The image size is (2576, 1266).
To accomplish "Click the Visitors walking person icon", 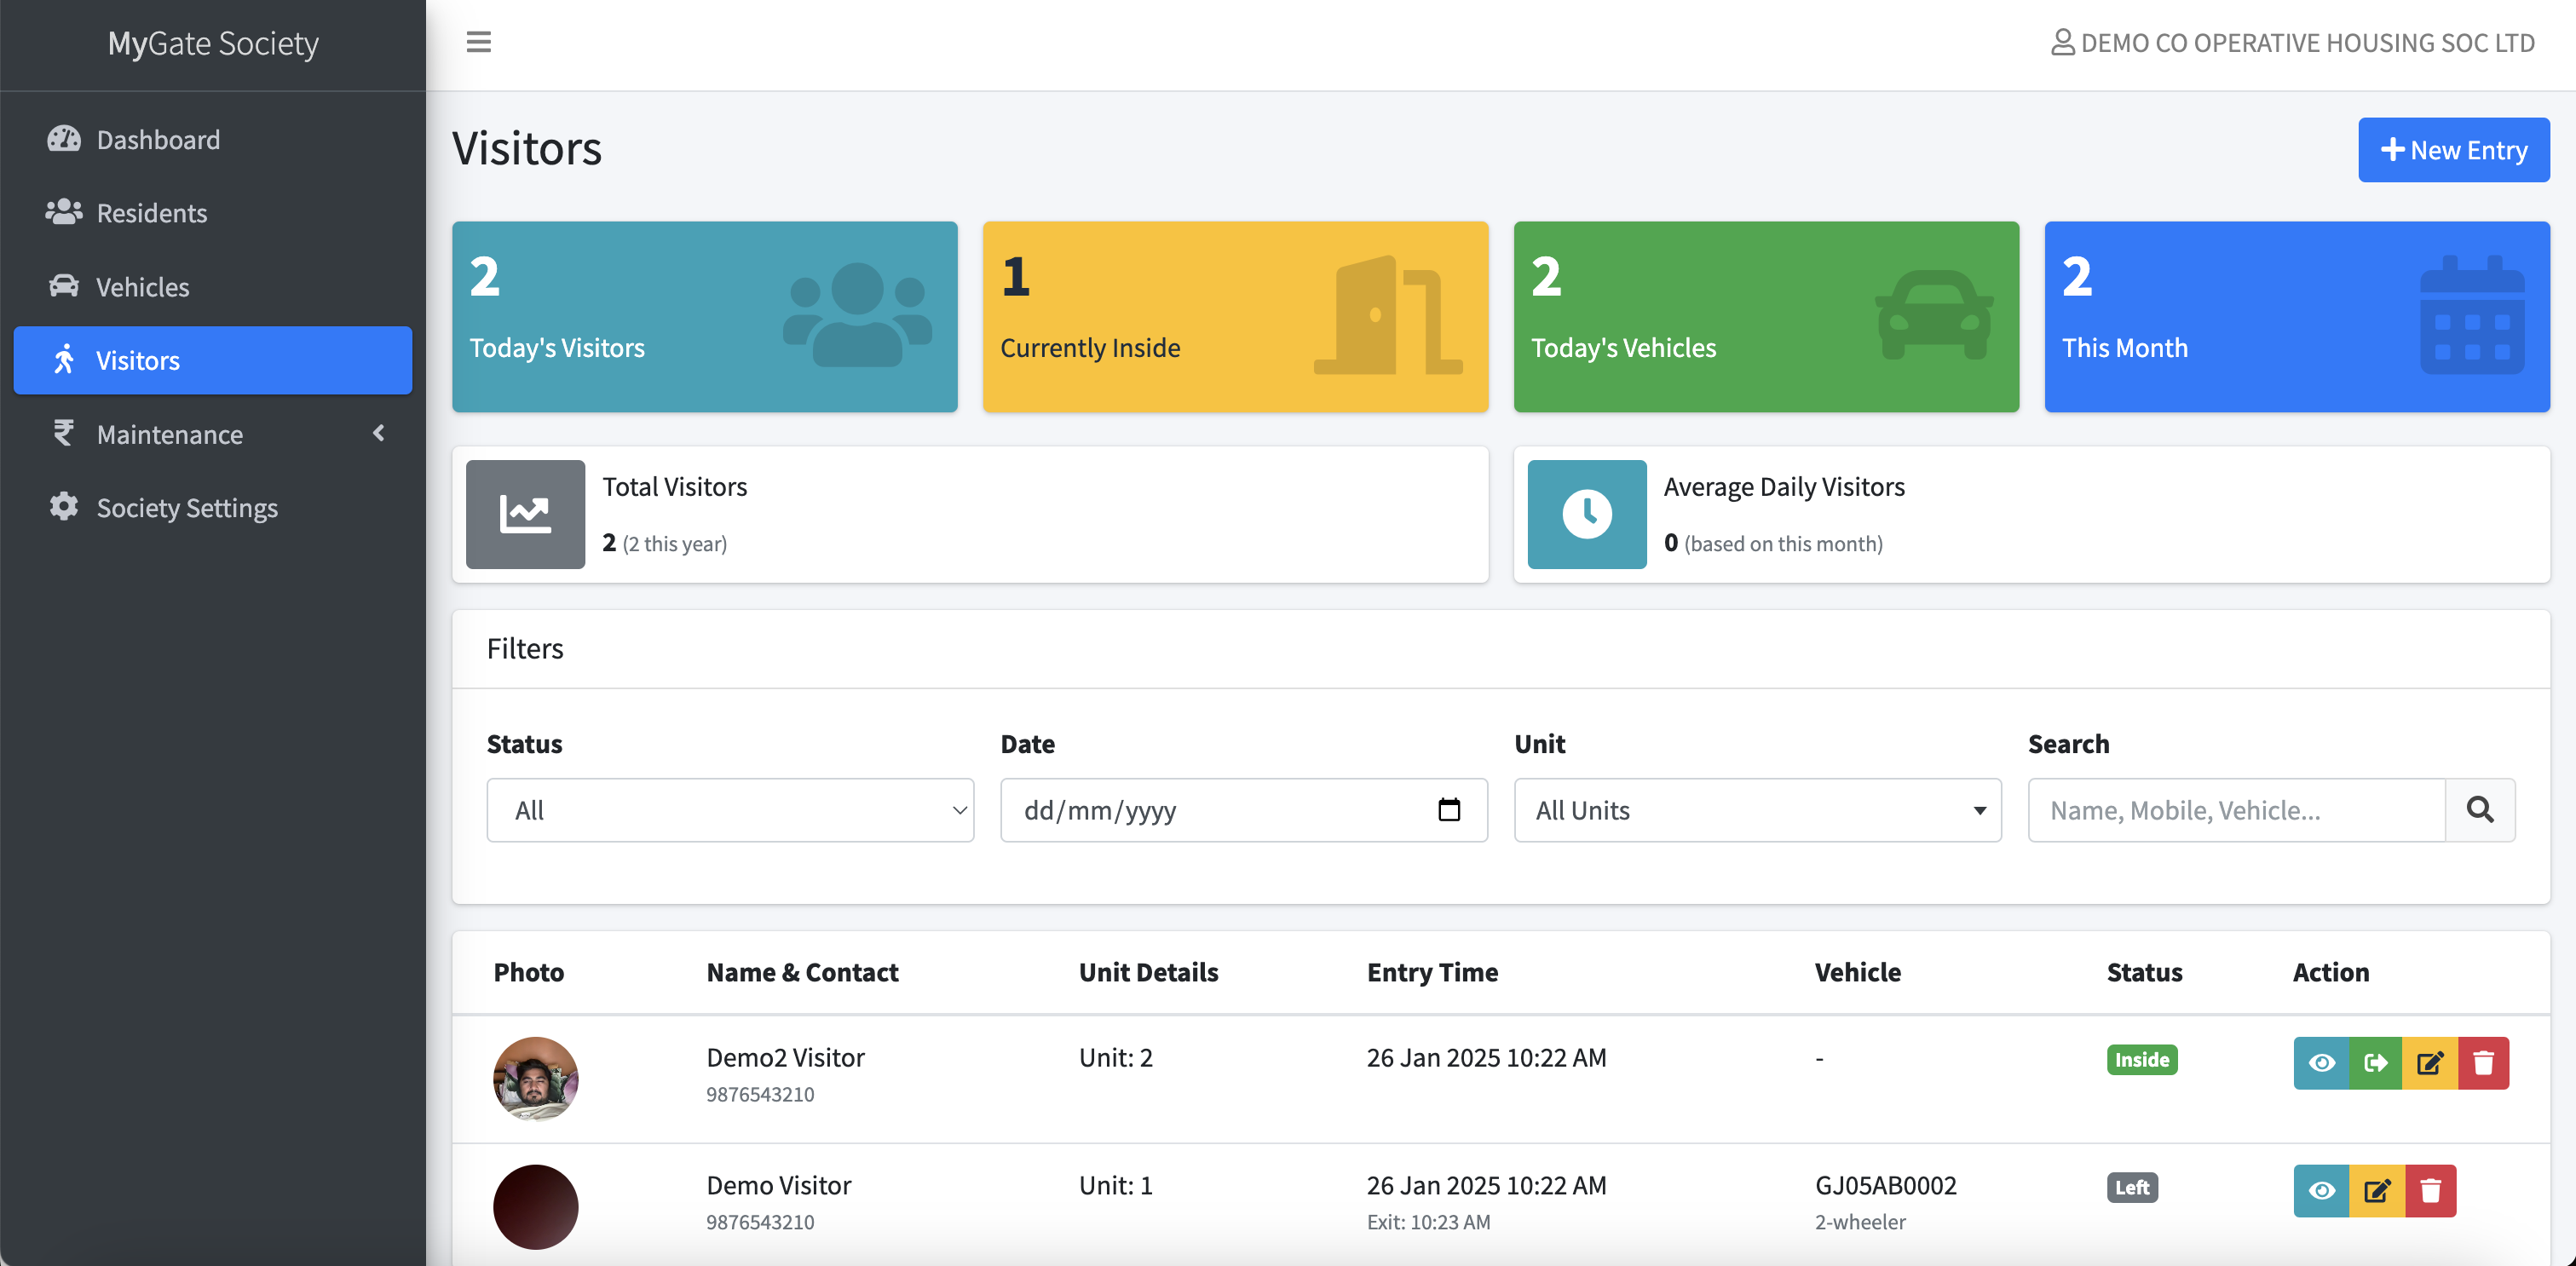I will [64, 359].
